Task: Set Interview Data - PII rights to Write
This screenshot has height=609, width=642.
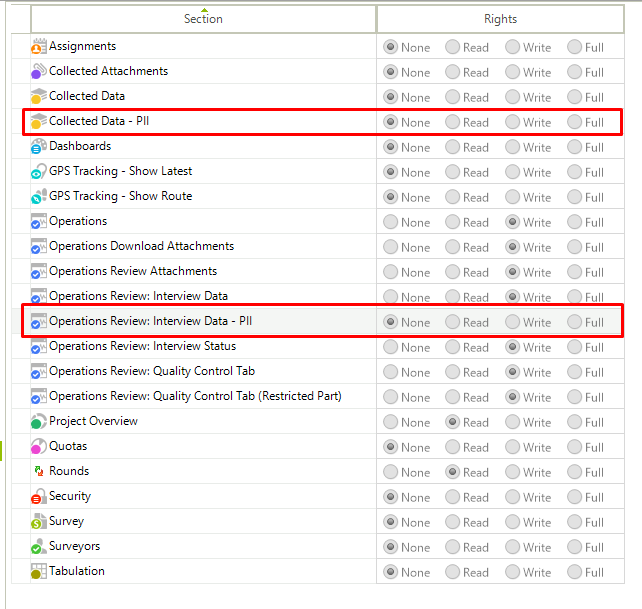Action: 512,321
